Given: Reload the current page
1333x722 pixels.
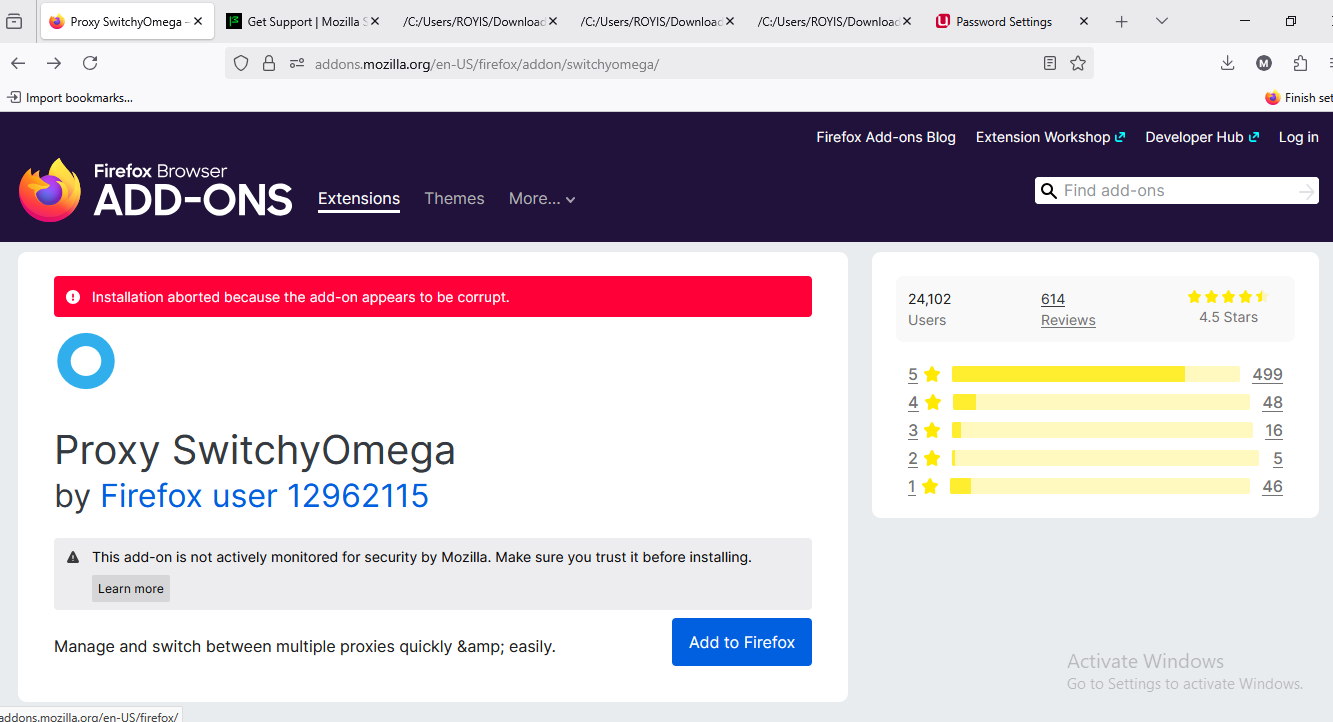Looking at the screenshot, I should coord(90,63).
